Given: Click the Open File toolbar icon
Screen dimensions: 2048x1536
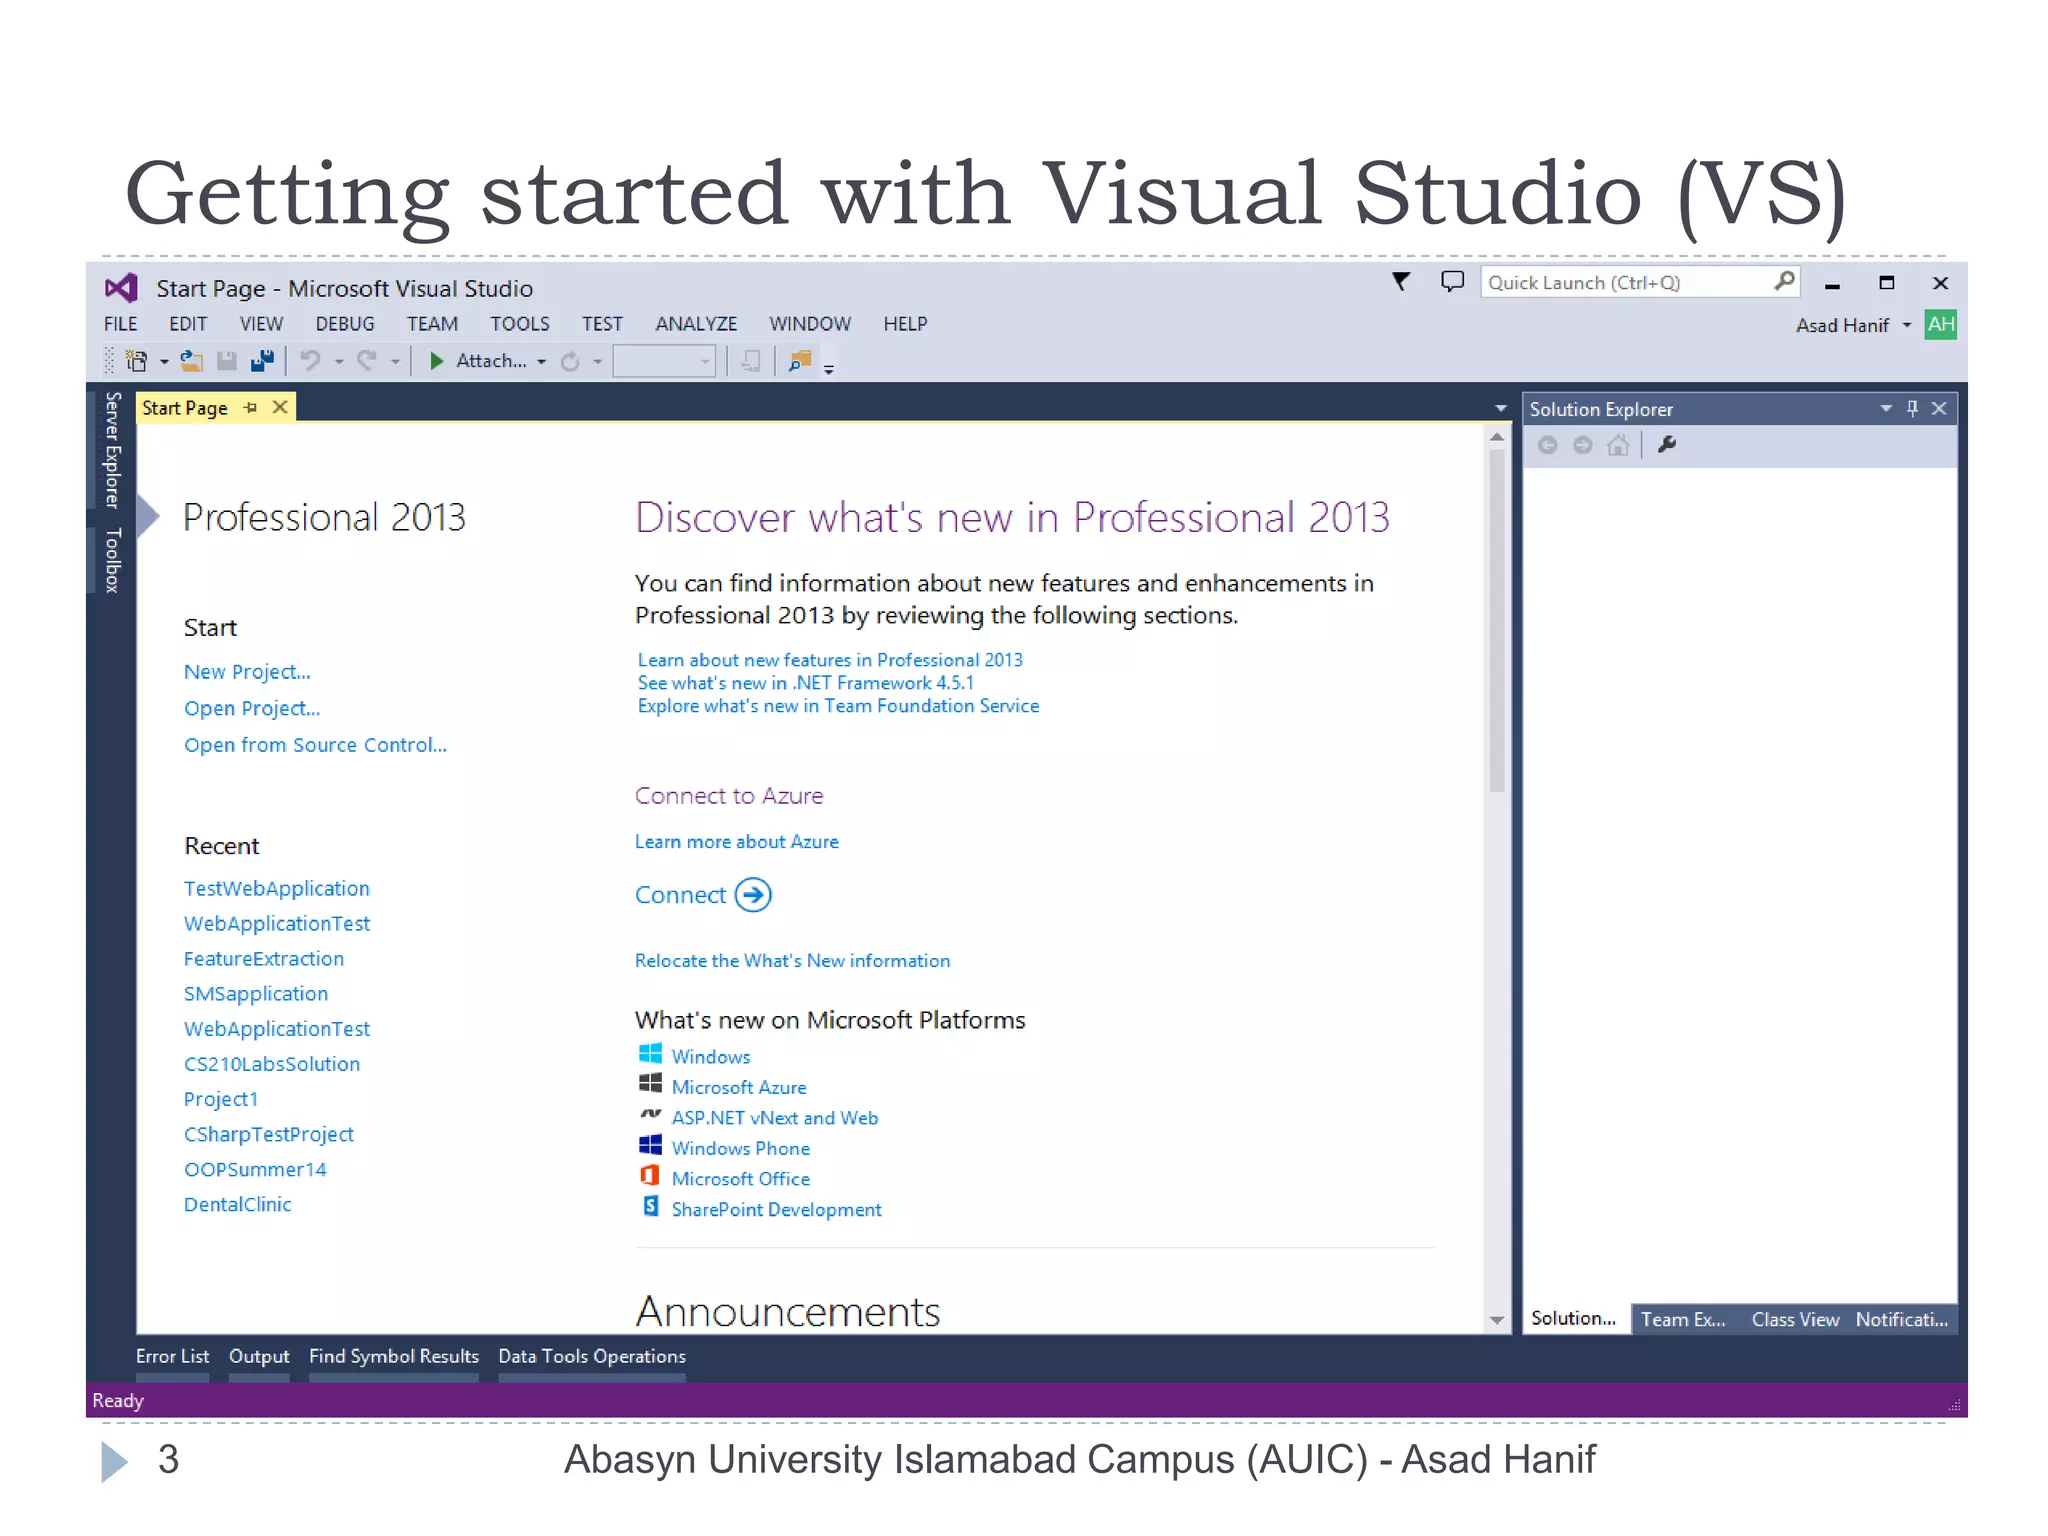Looking at the screenshot, I should click(x=191, y=361).
